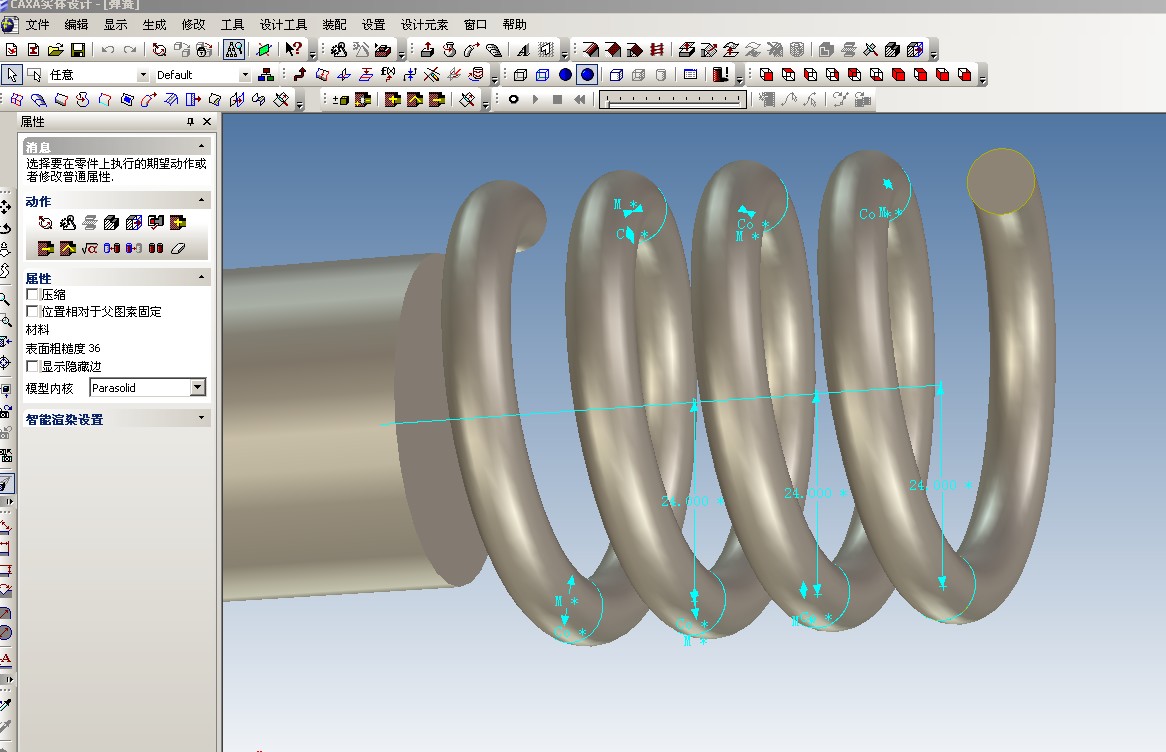Click the save floppy disk icon
Image resolution: width=1166 pixels, height=752 pixels.
[77, 50]
